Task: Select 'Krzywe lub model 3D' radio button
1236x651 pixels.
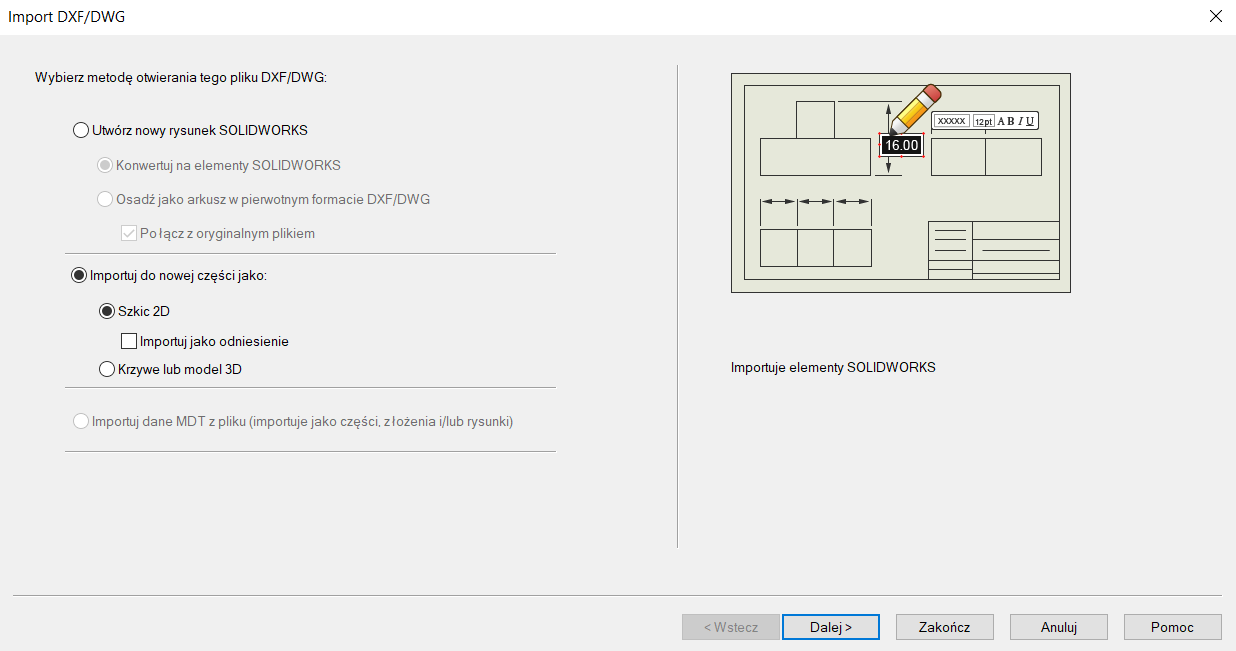Action: 107,369
